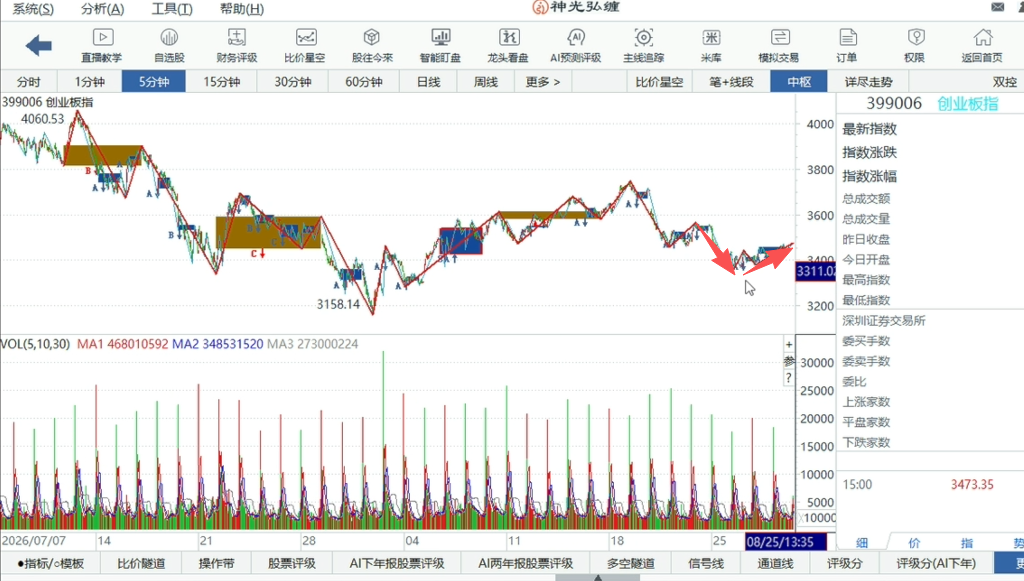Select 评级分 indicator tab
Screen dimensions: 1024x581
844,563
